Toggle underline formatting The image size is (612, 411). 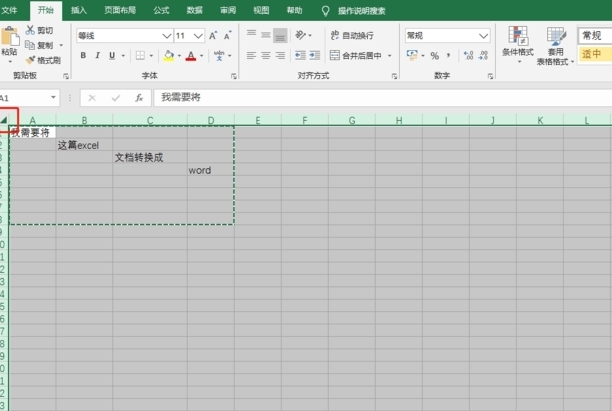pos(112,55)
